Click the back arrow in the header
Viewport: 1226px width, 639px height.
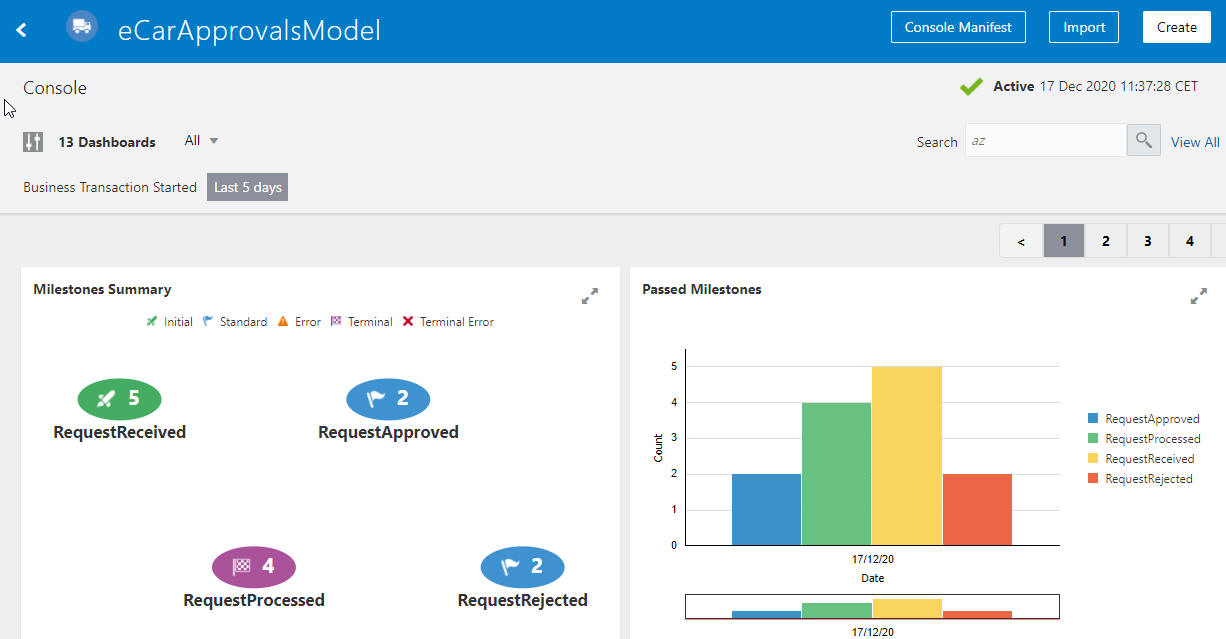21,29
